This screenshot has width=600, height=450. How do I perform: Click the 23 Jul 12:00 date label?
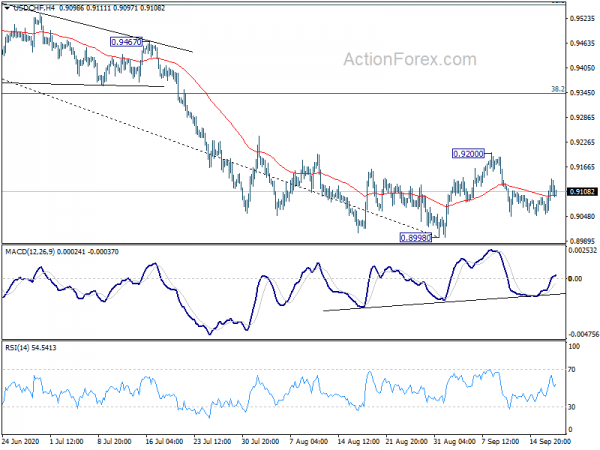(212, 441)
